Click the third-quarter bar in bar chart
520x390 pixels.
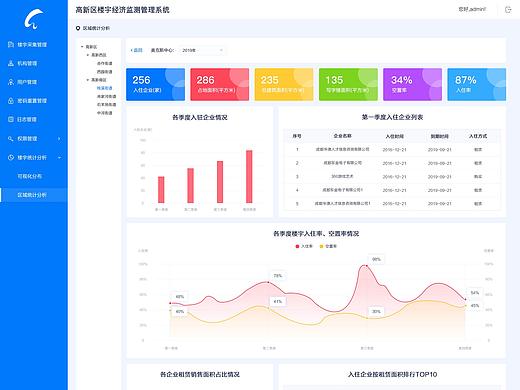tap(220, 182)
